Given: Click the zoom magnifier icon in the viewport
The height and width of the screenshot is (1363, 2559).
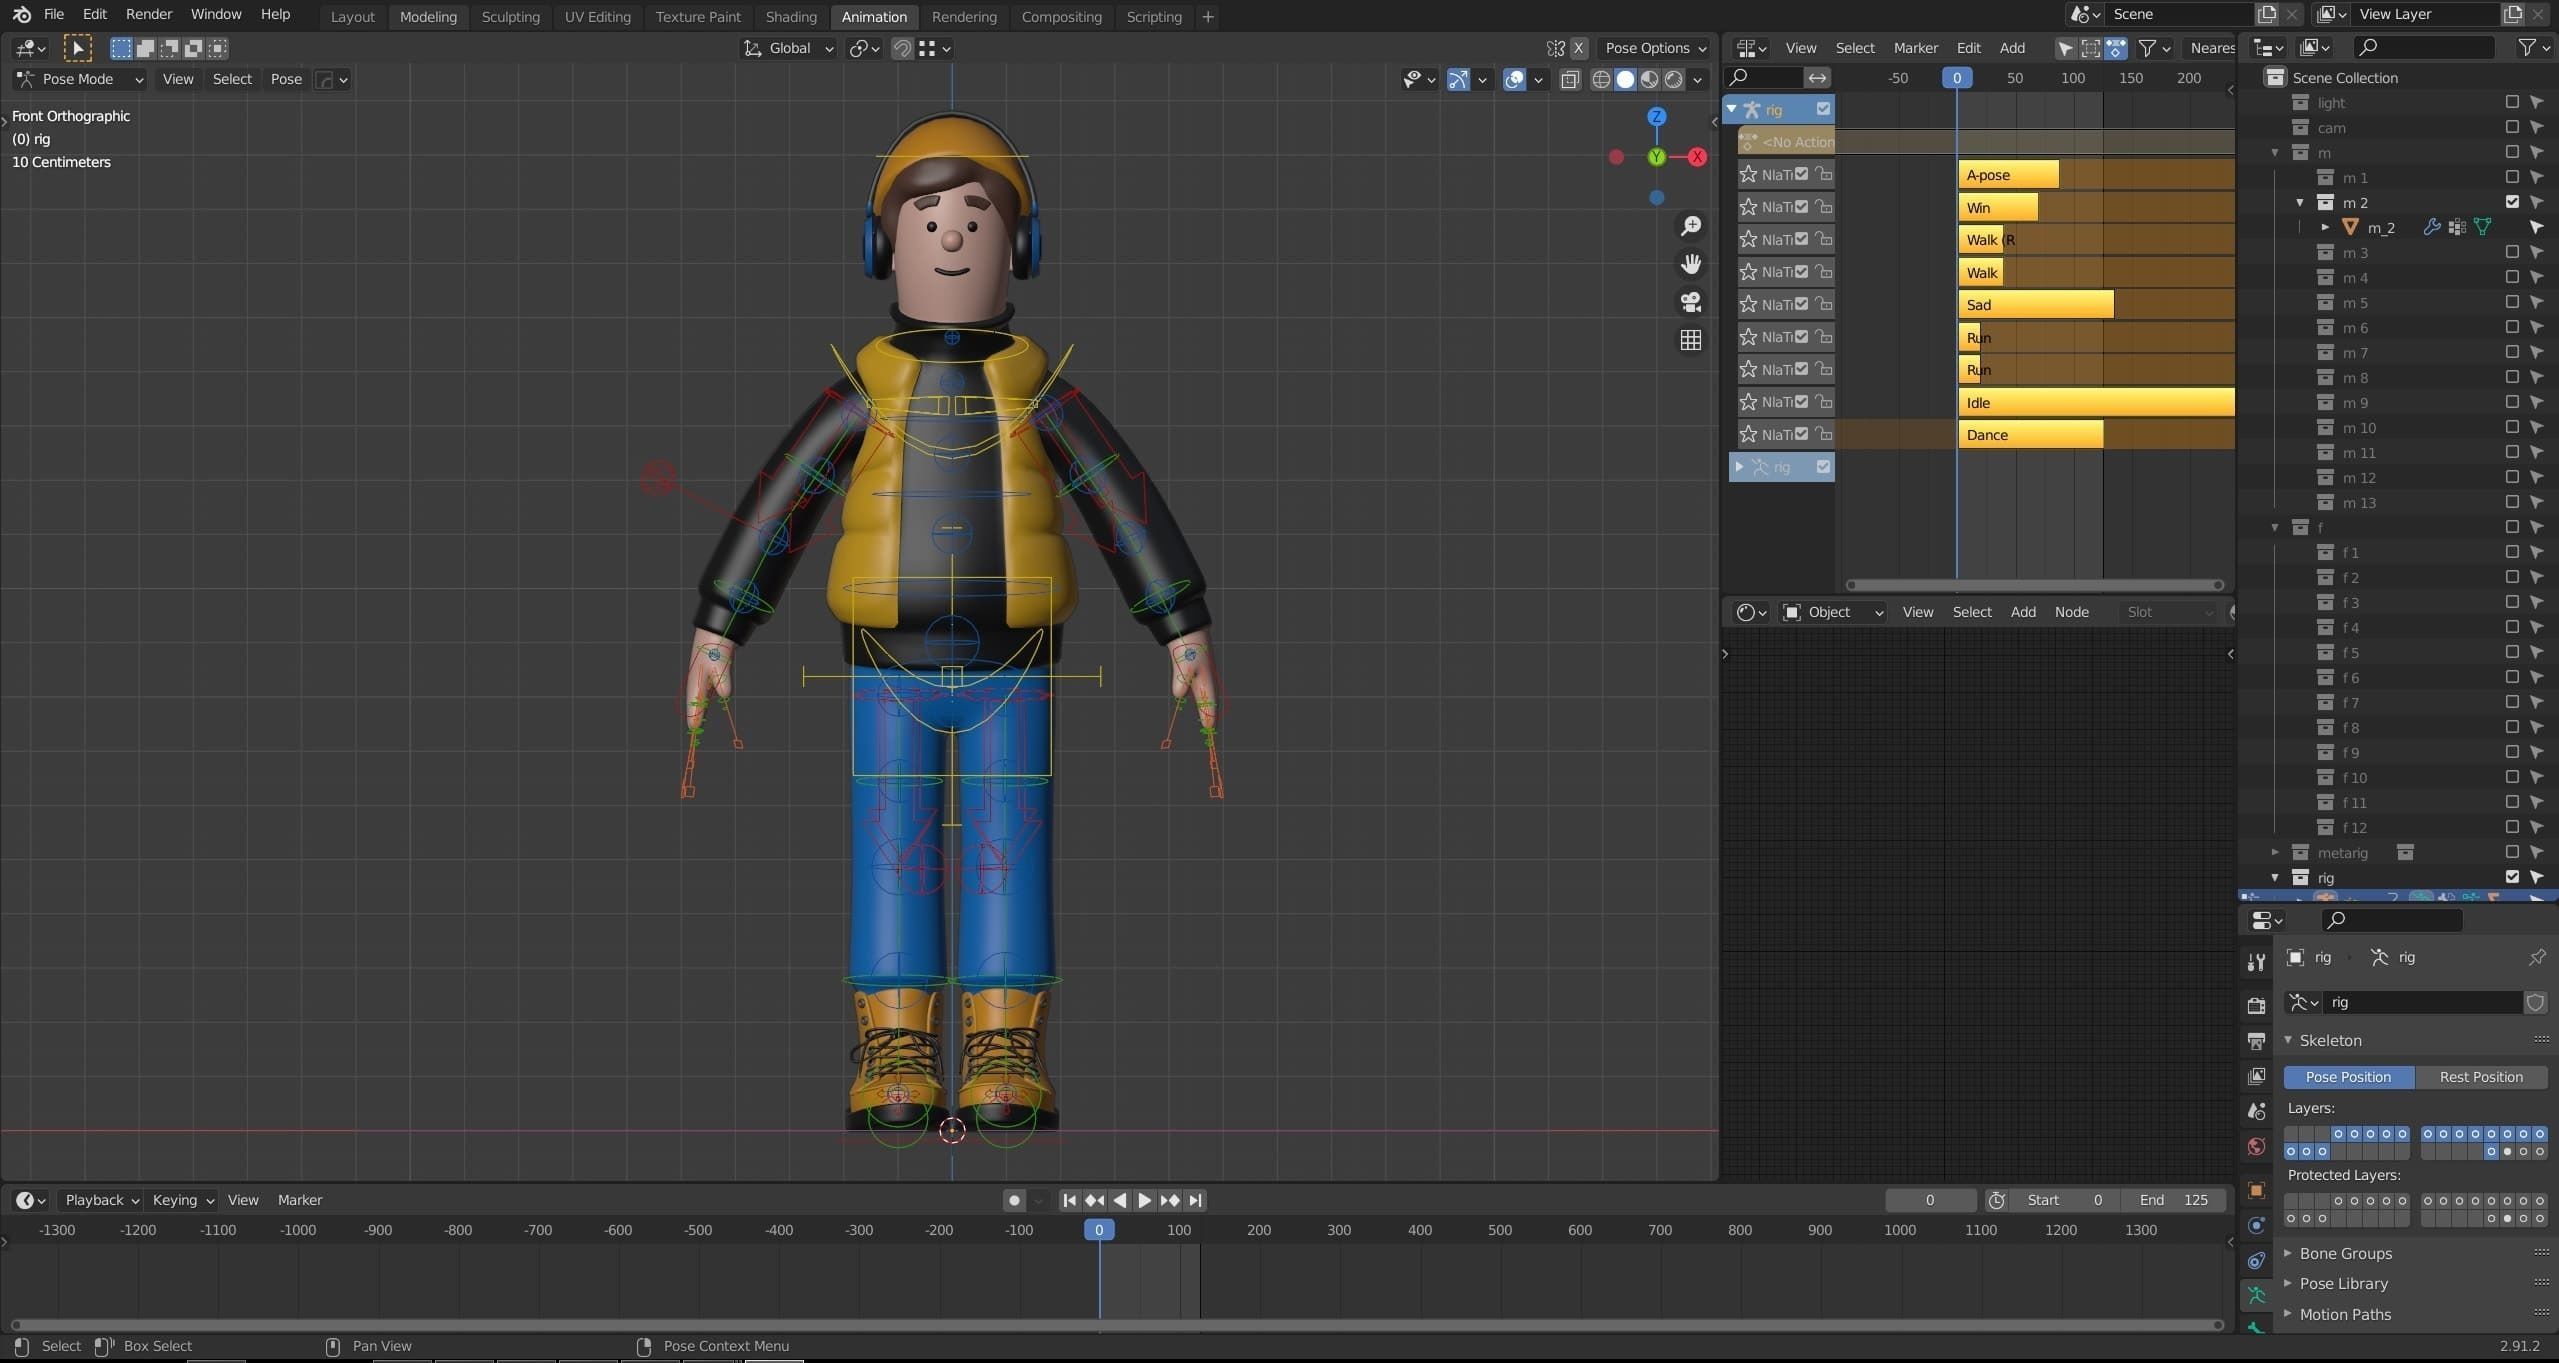Looking at the screenshot, I should pyautogui.click(x=1691, y=226).
